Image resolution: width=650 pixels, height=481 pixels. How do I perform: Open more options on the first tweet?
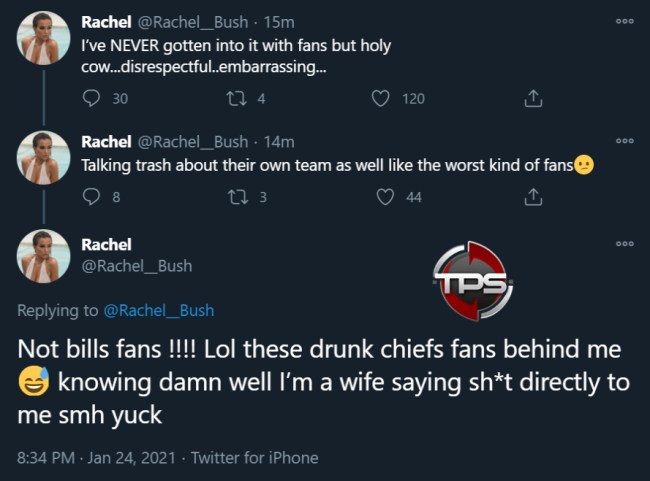click(x=625, y=20)
